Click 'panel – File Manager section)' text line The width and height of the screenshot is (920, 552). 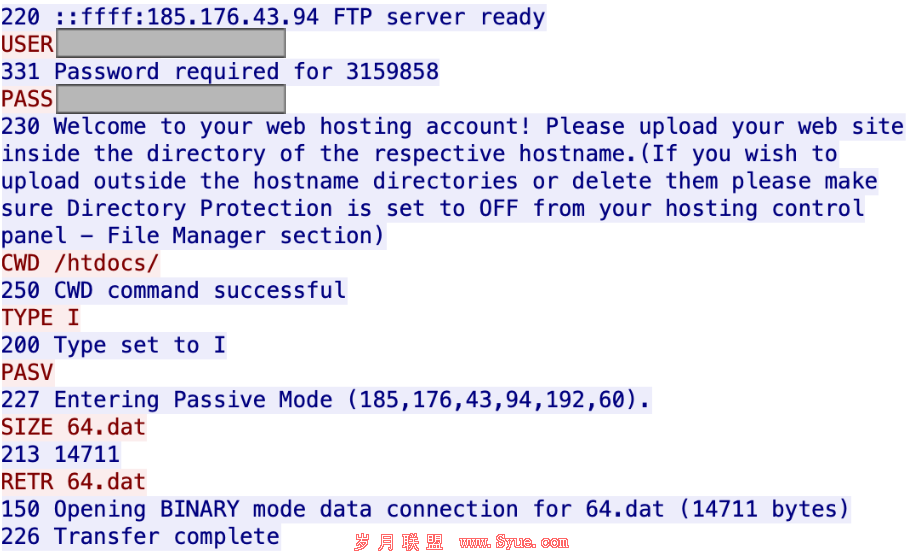(x=193, y=236)
